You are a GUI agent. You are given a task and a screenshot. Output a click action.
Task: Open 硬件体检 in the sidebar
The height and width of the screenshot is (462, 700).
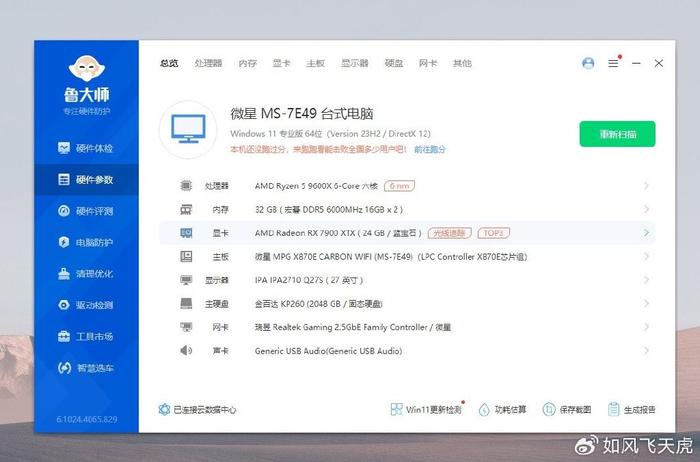85,148
